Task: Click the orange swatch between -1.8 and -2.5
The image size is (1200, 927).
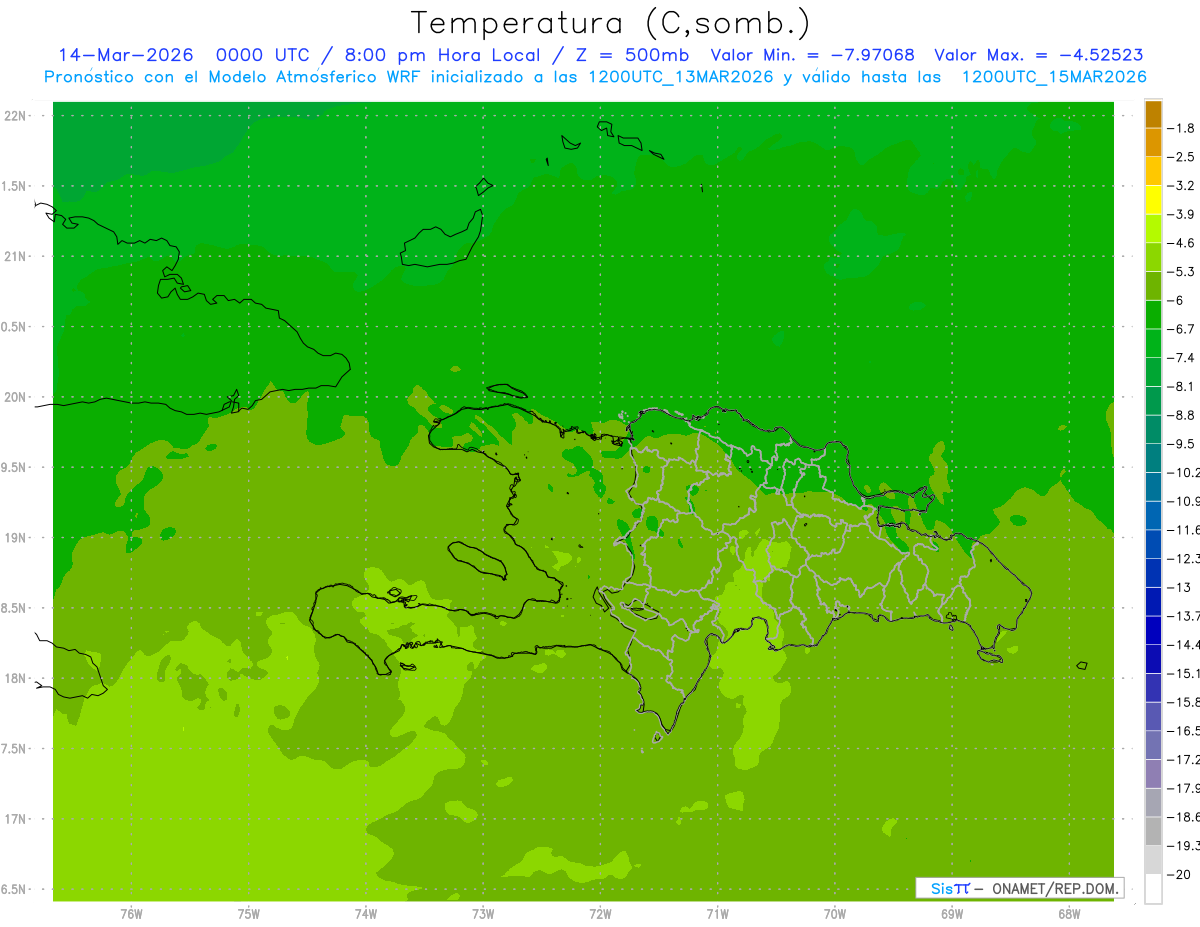Action: [1153, 142]
